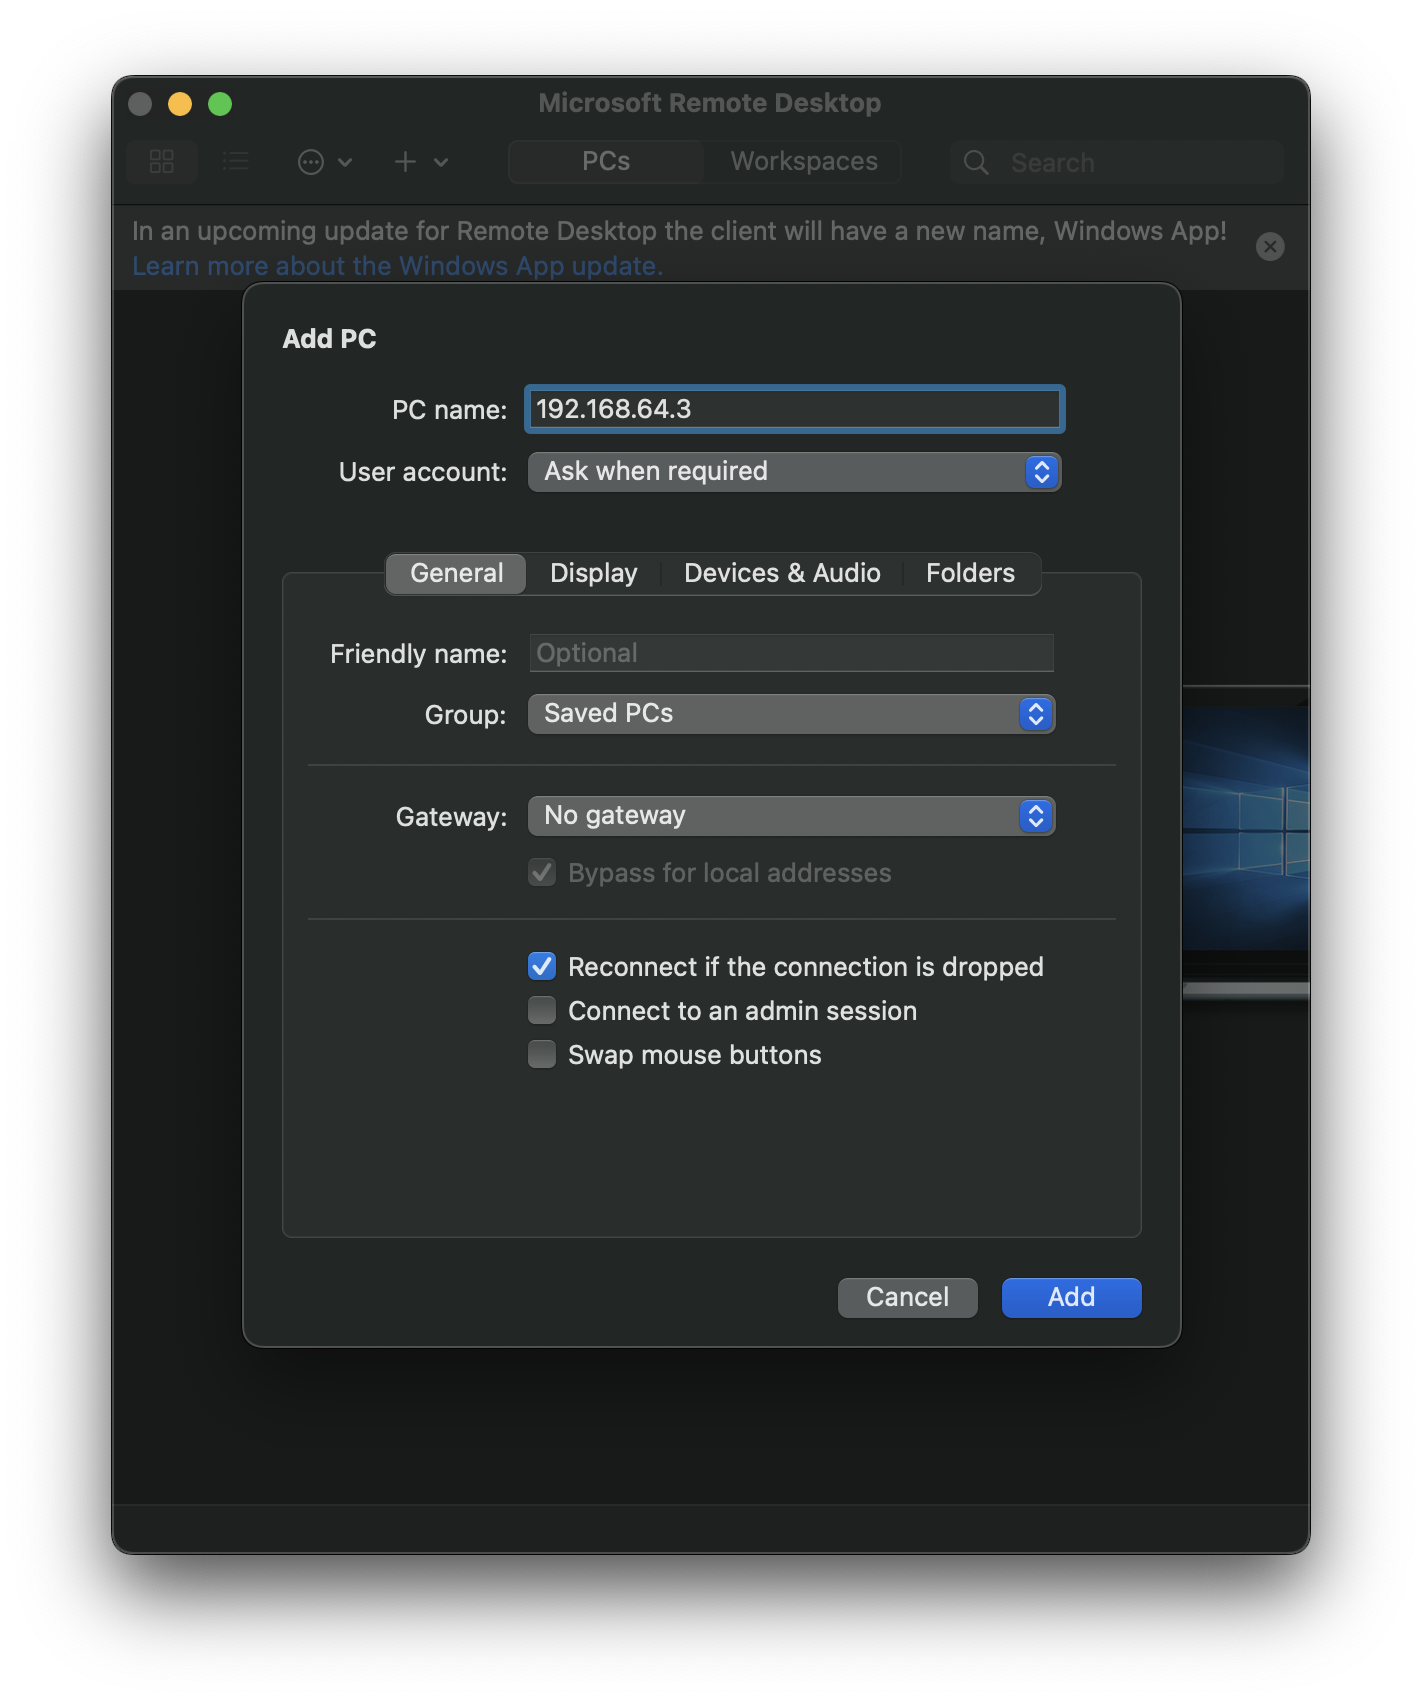Click the Cancel button
The image size is (1422, 1702).
tap(907, 1298)
